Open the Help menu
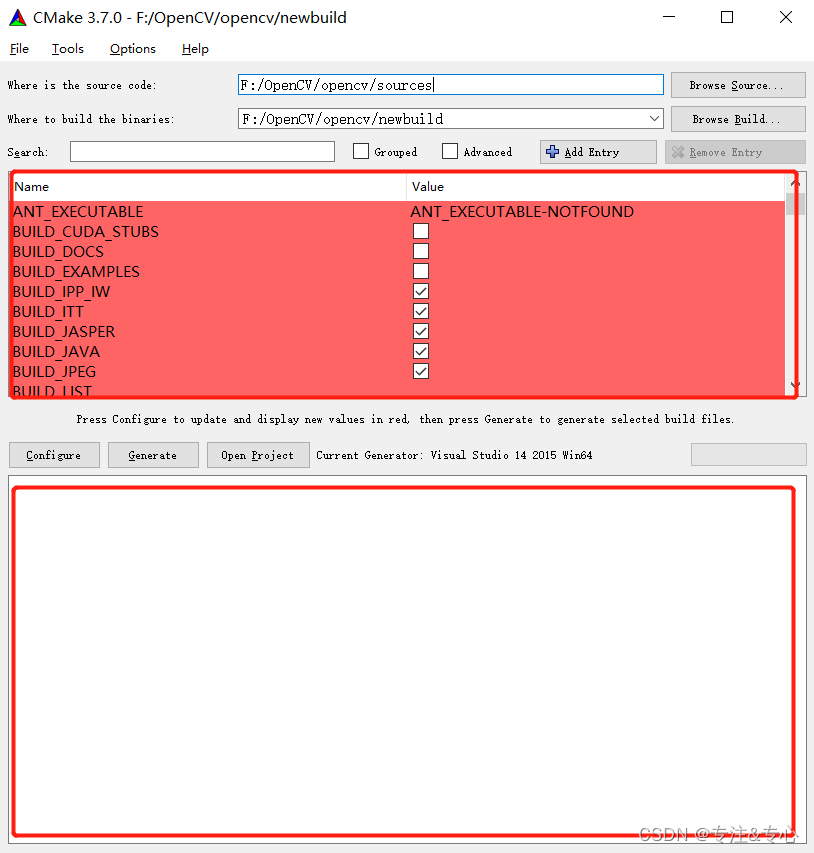Screen dimensions: 814x853 click(x=195, y=49)
